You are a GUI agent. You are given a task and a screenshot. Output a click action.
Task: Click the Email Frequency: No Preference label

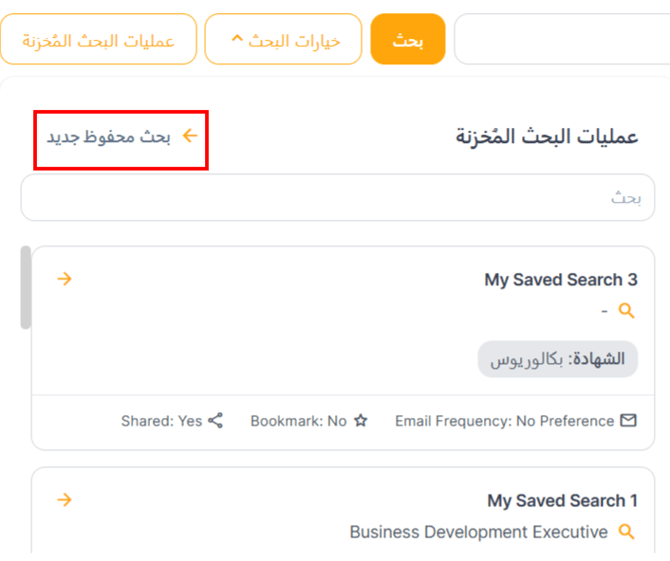504,421
